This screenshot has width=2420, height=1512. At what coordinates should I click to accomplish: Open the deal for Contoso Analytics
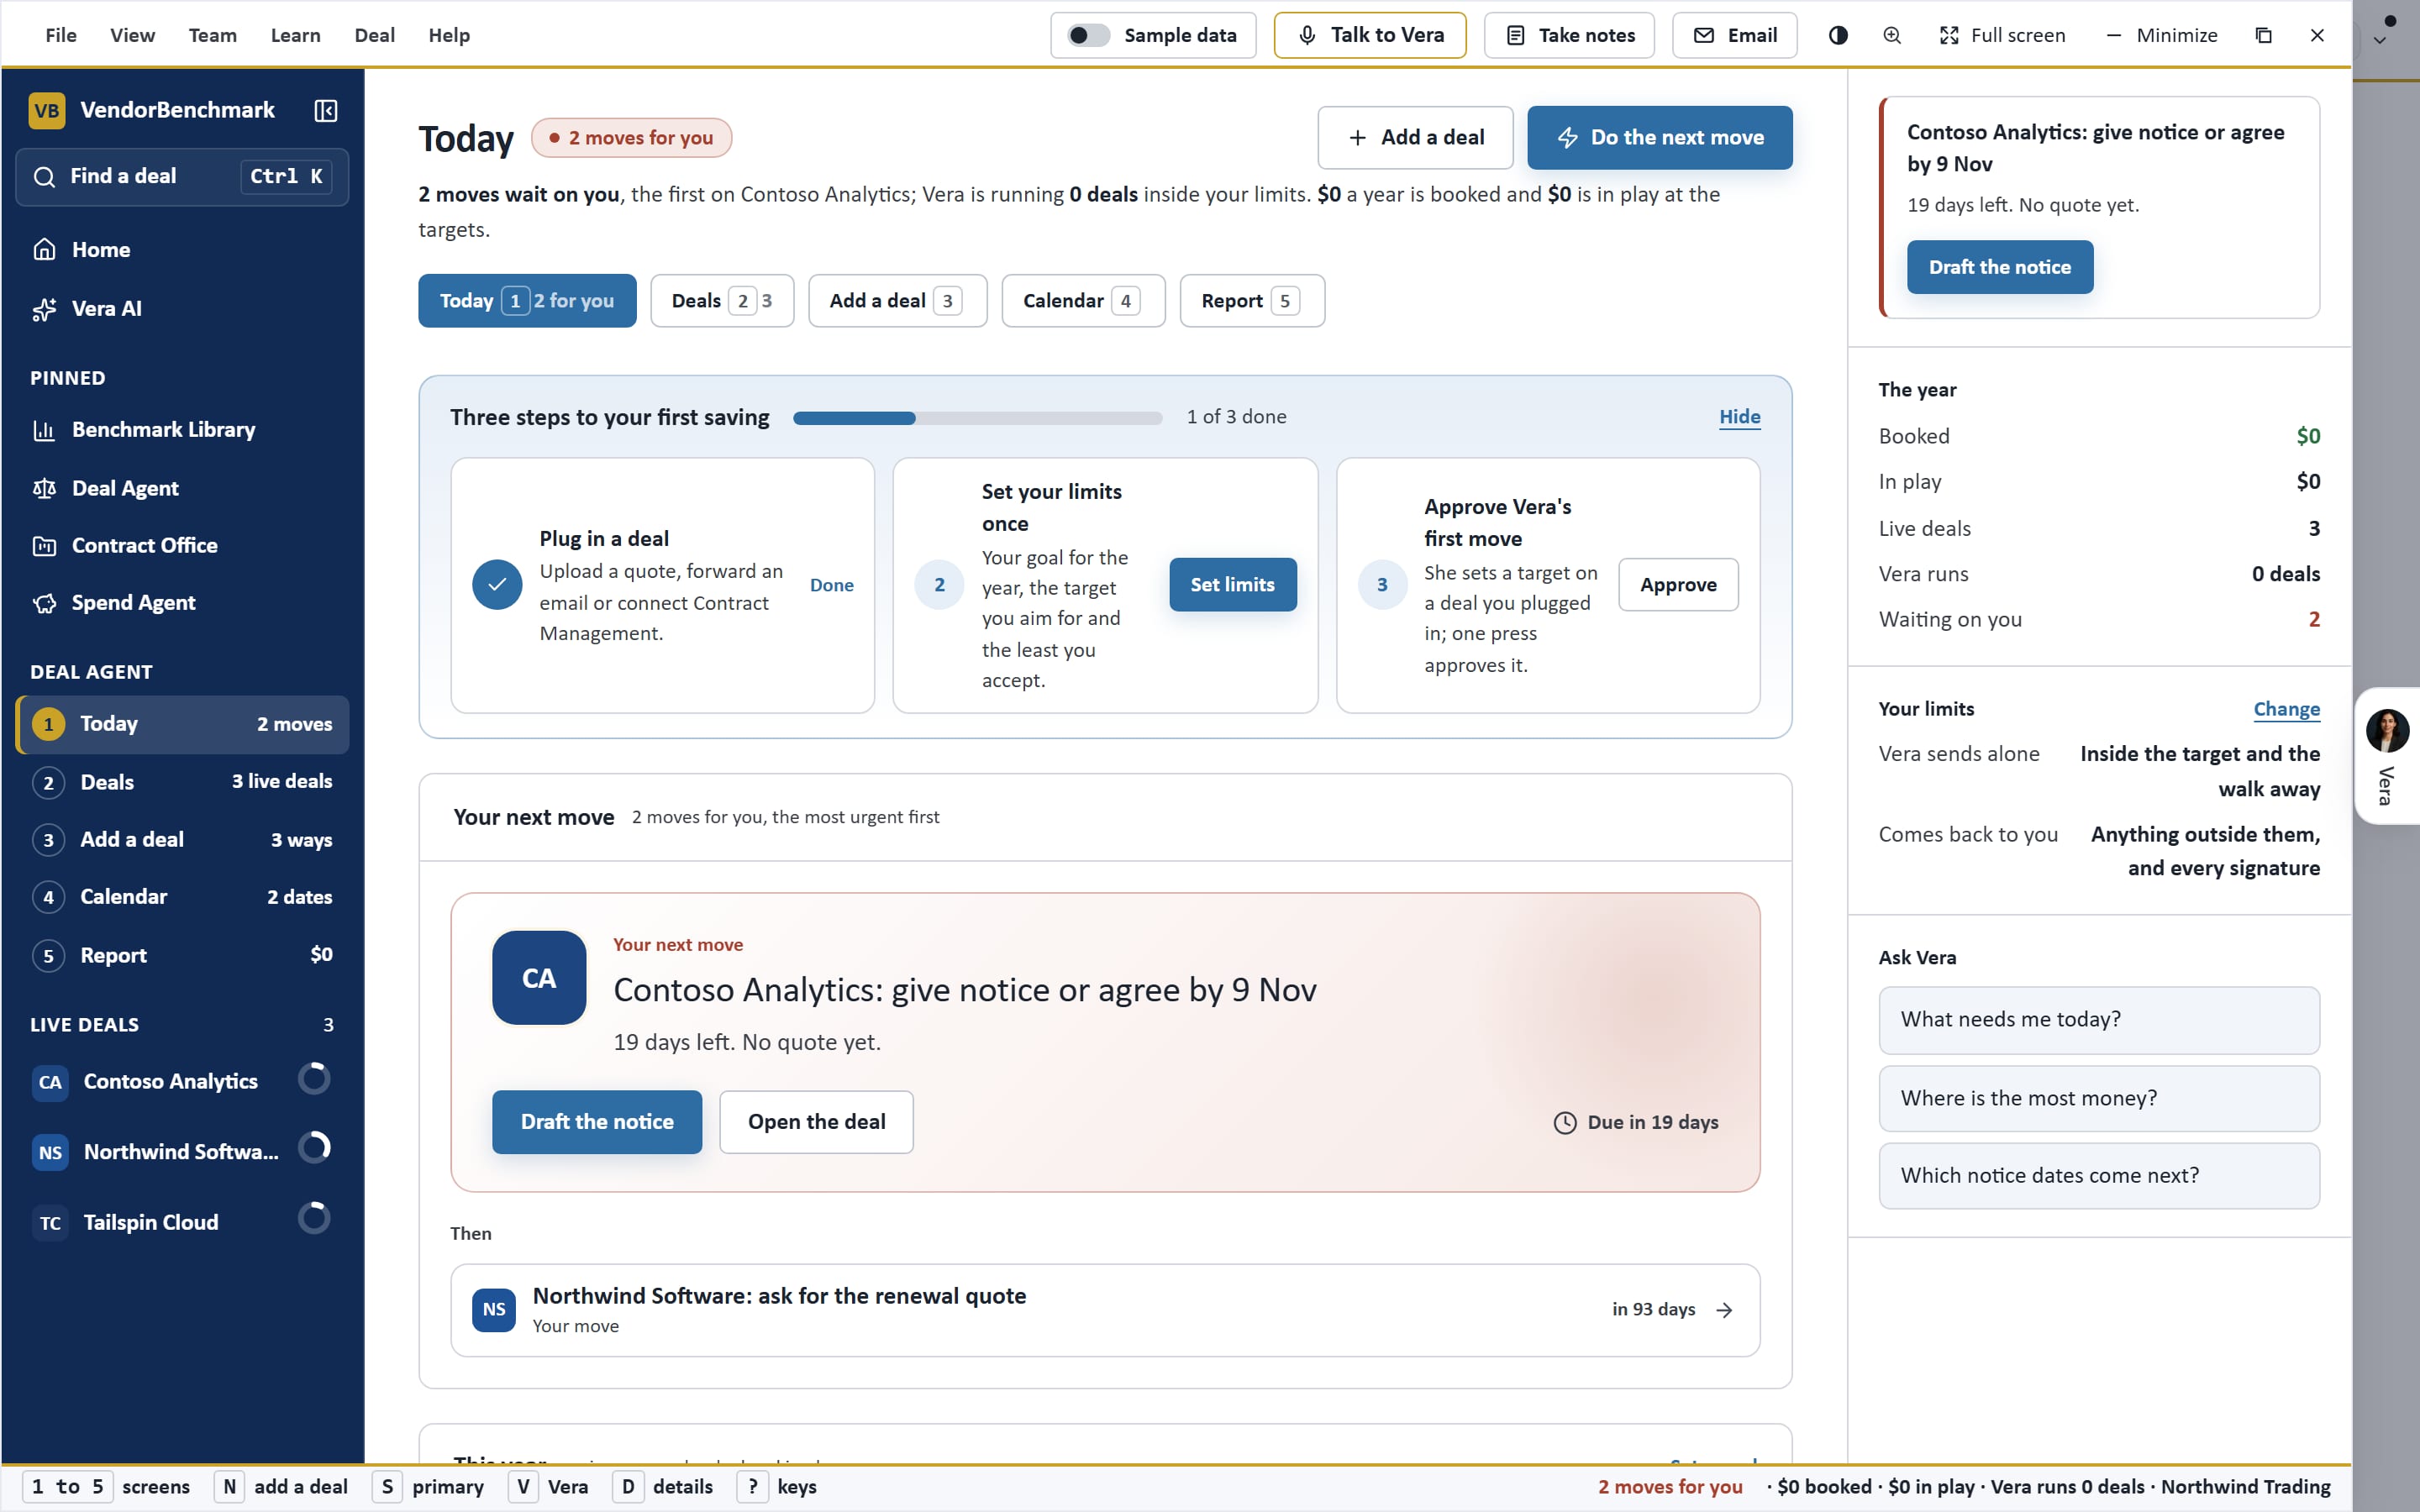pyautogui.click(x=816, y=1122)
